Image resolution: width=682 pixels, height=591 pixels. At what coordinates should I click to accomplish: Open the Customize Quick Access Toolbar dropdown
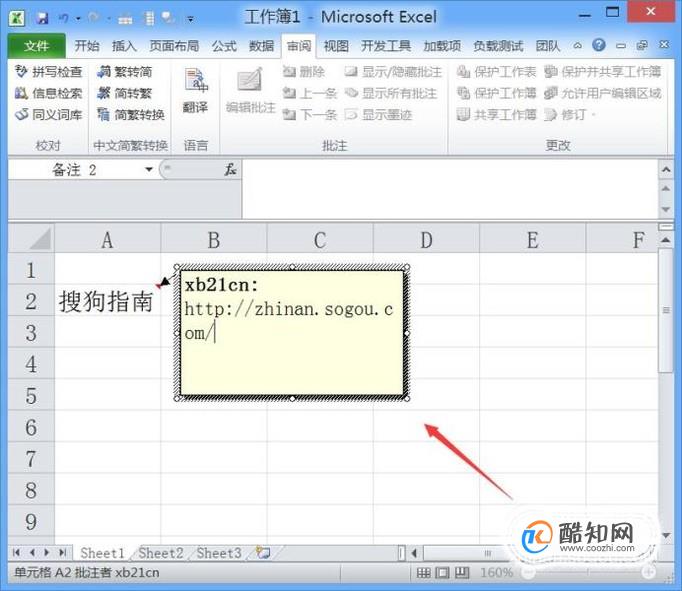(190, 19)
